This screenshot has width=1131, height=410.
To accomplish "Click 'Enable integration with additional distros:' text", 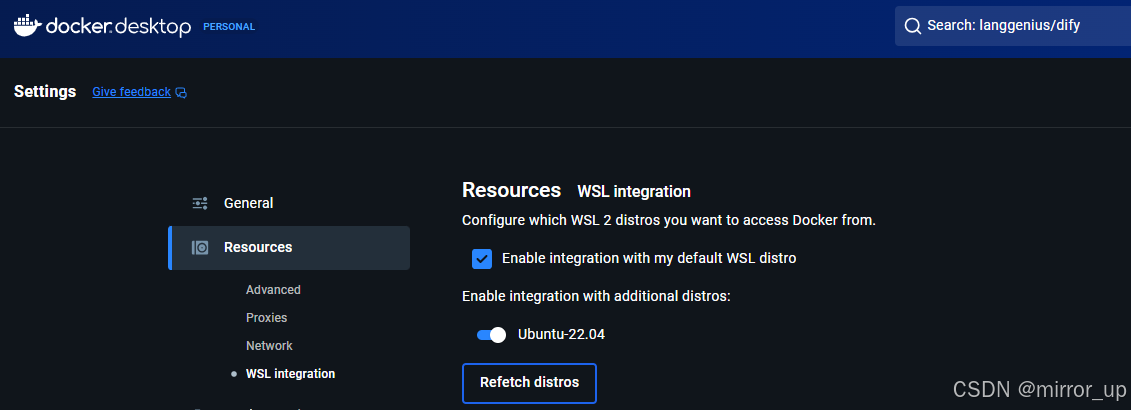I will click(597, 296).
